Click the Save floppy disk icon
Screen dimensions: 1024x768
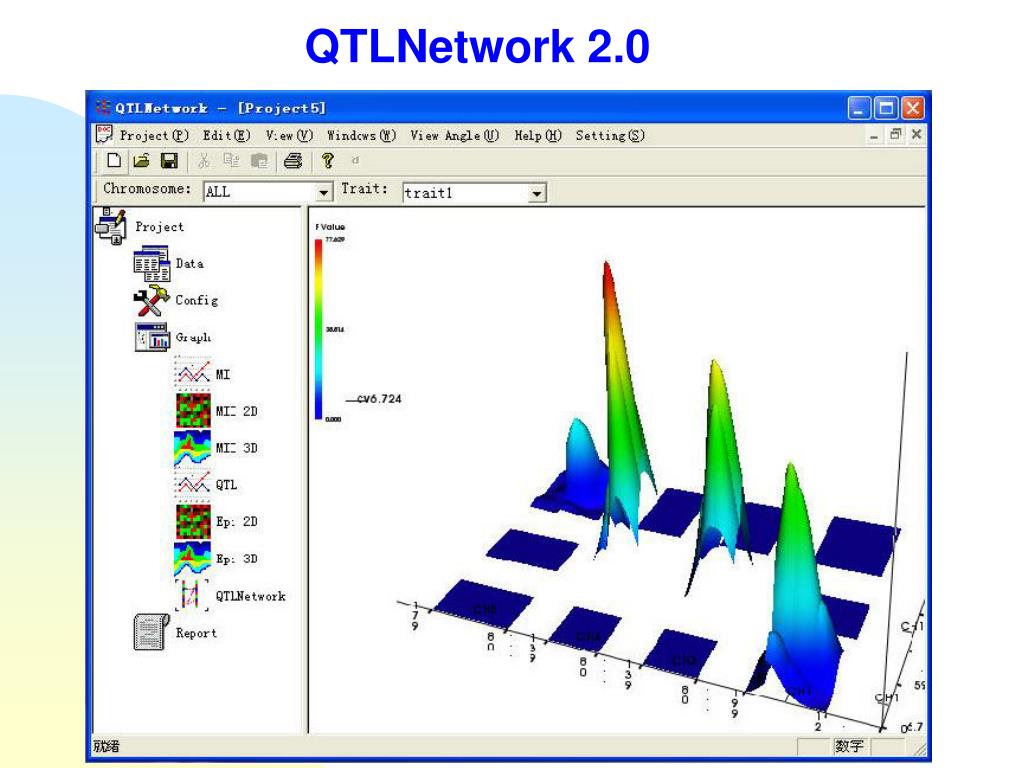point(169,161)
